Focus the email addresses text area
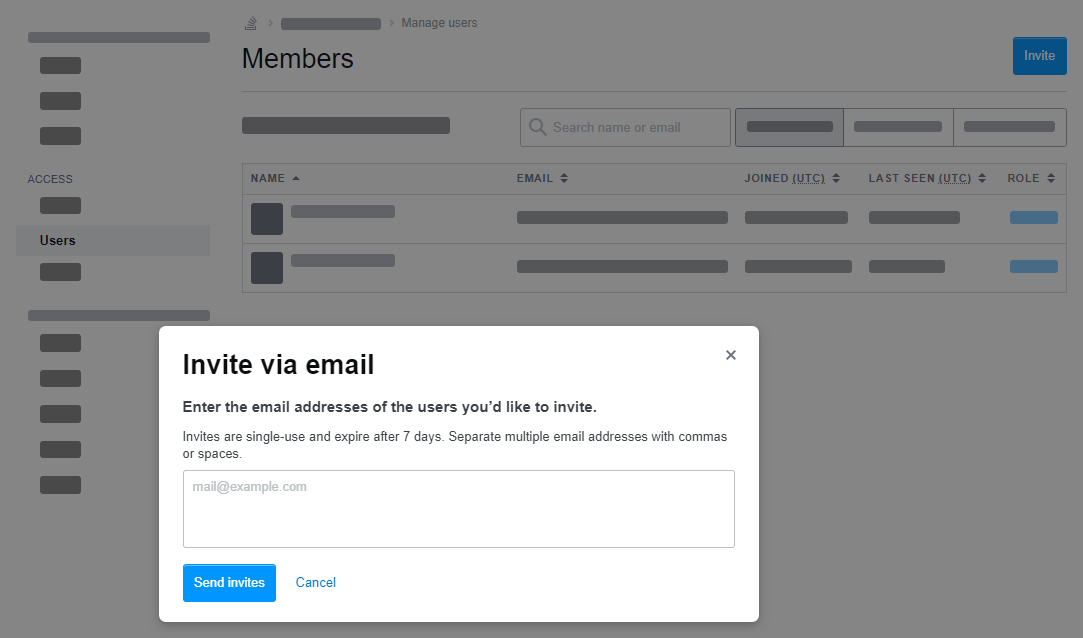The width and height of the screenshot is (1083, 638). pyautogui.click(x=458, y=509)
